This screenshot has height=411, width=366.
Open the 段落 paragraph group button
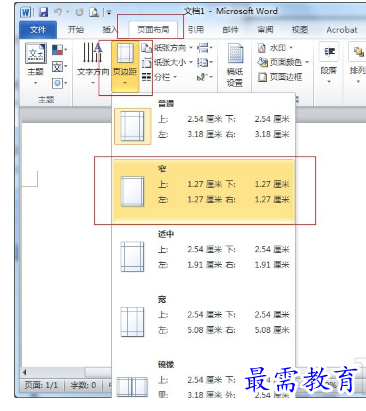tap(329, 63)
